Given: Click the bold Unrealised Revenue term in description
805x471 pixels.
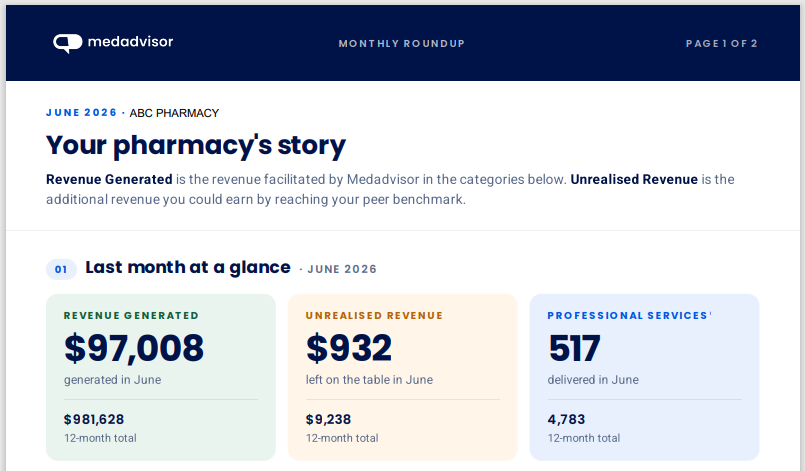Looking at the screenshot, I should coord(634,179).
